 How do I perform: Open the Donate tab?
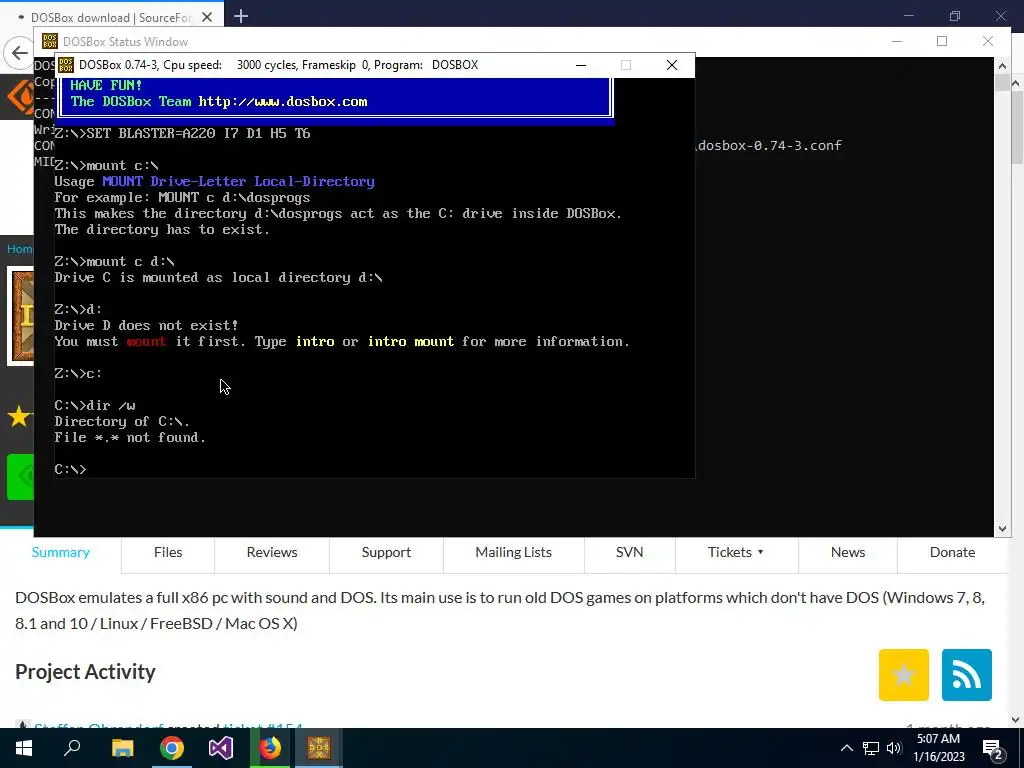(952, 552)
